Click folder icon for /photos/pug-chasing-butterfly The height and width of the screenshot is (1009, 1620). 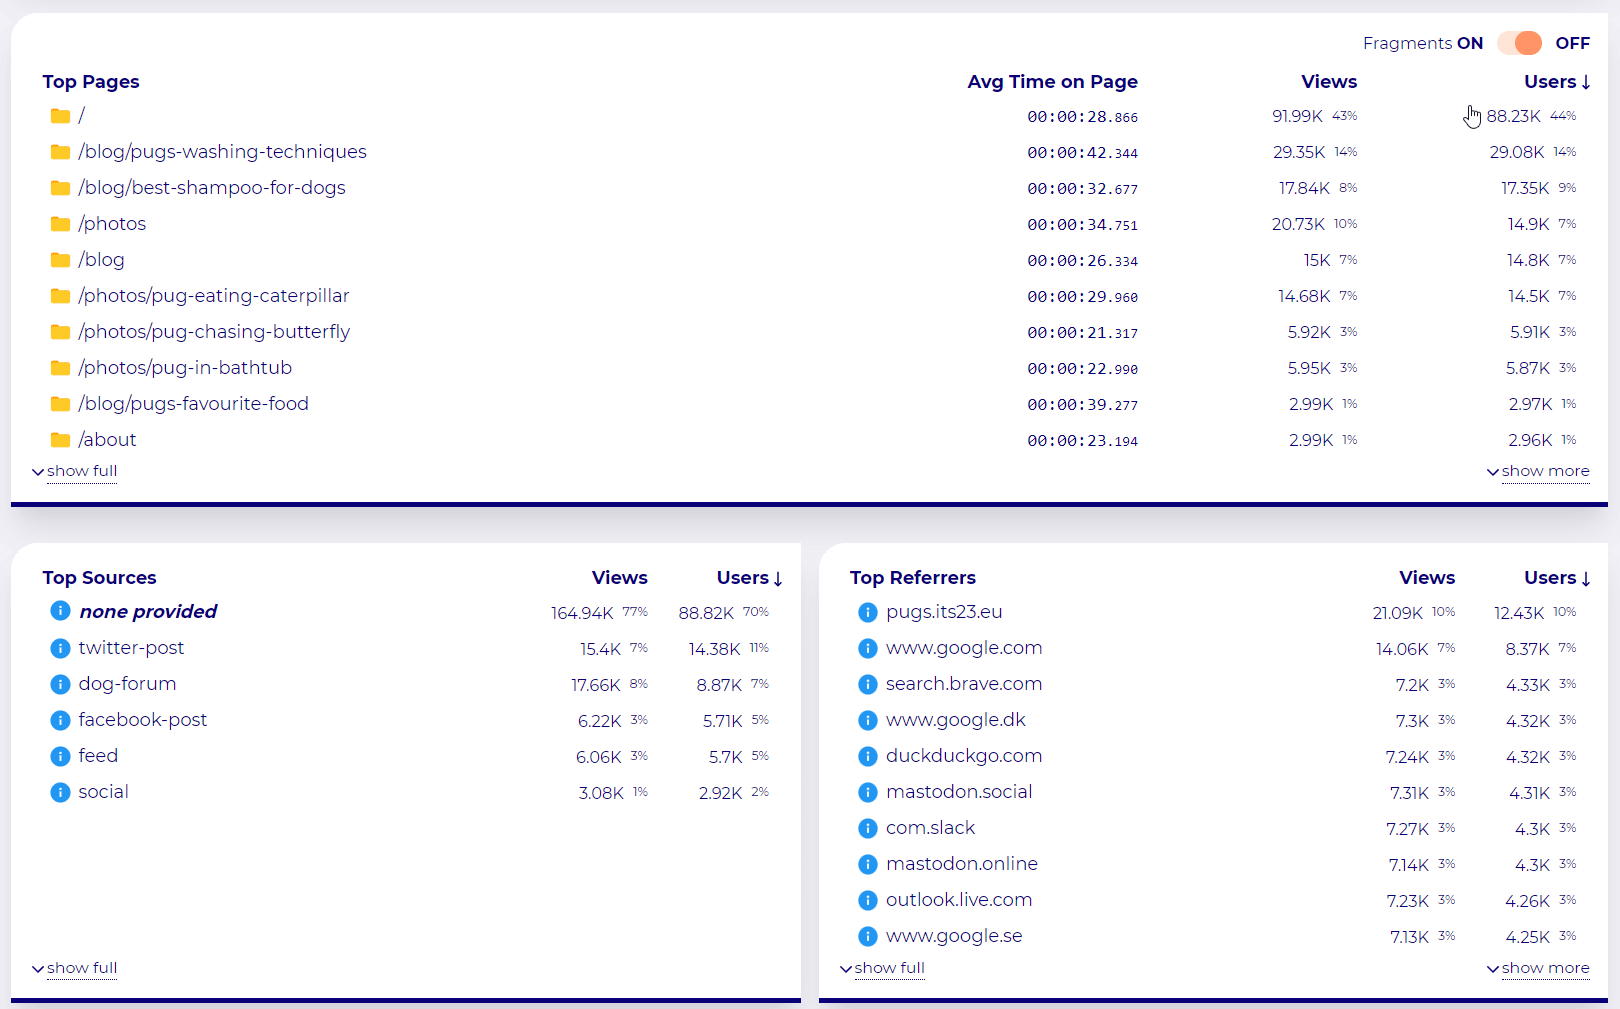(60, 332)
